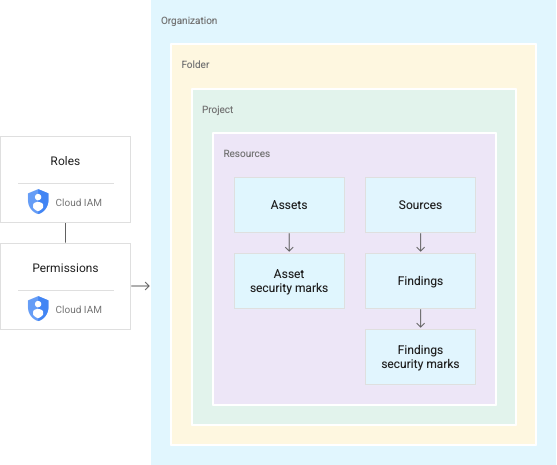Select the Assets box
Screen dimensions: 557x465
289,205
